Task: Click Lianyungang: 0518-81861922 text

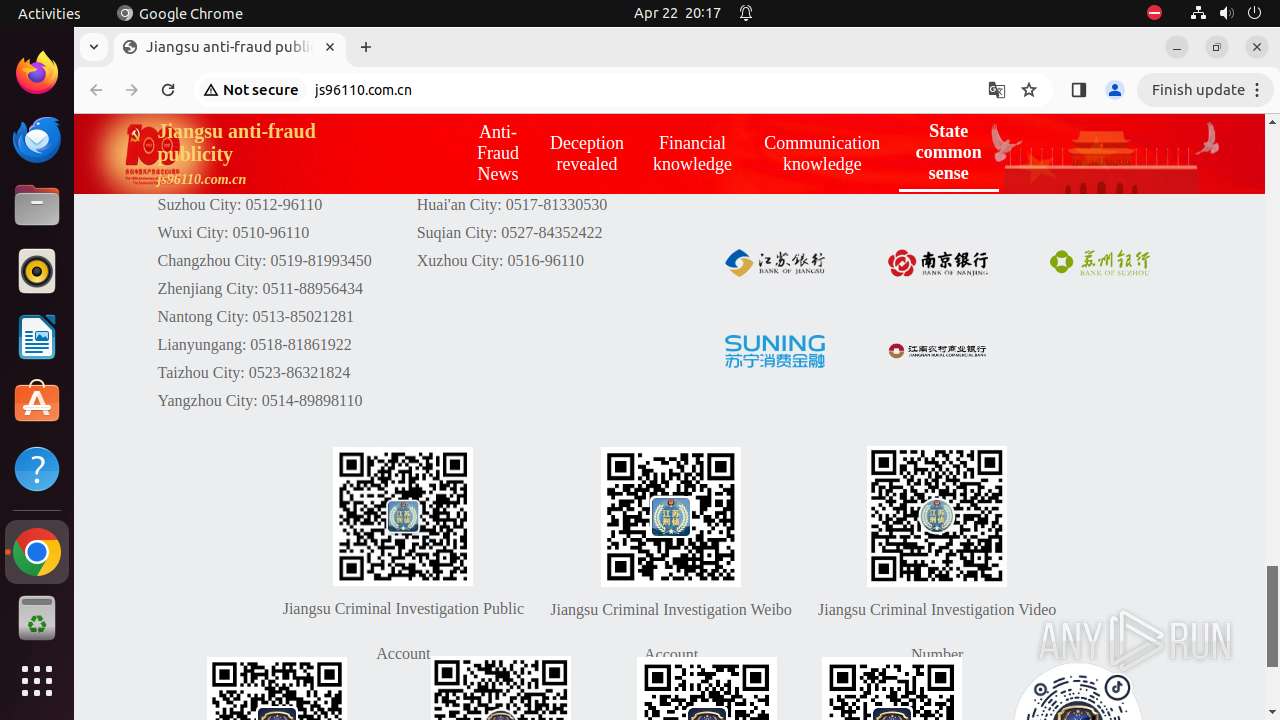Action: [254, 345]
